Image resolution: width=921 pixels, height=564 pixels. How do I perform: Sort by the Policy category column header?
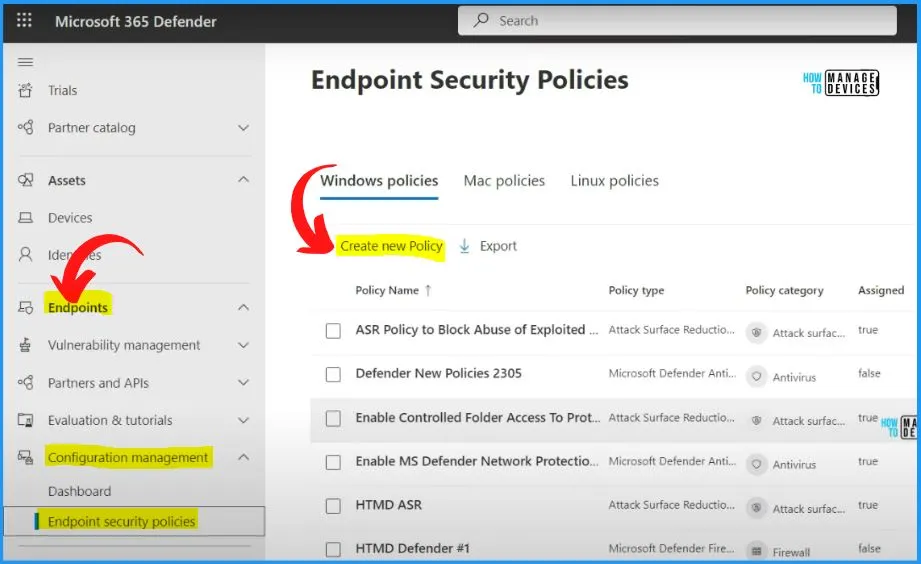784,290
